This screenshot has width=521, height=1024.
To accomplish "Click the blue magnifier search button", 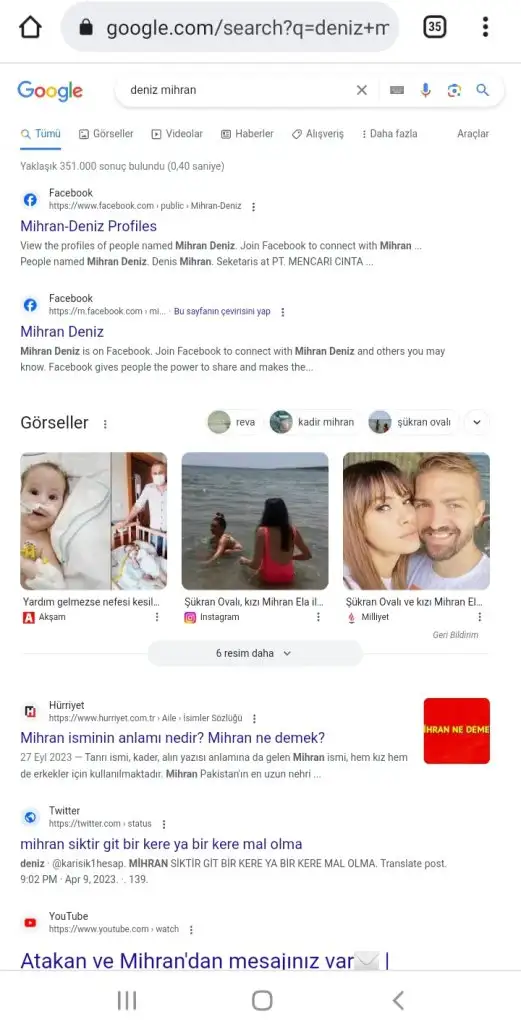I will click(x=482, y=90).
